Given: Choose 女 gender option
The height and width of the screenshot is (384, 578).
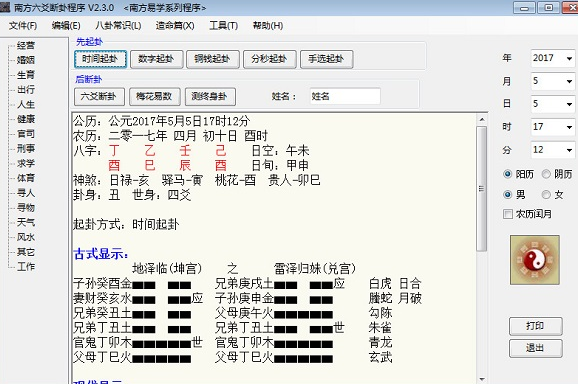Looking at the screenshot, I should (546, 194).
